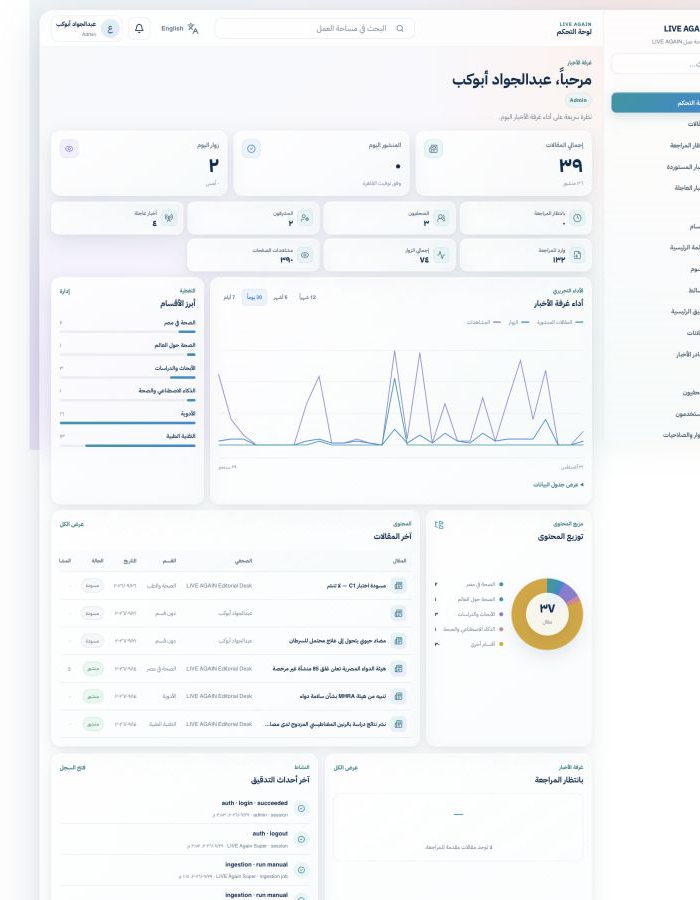Focus the workspace search field
The height and width of the screenshot is (900, 700).
314,28
